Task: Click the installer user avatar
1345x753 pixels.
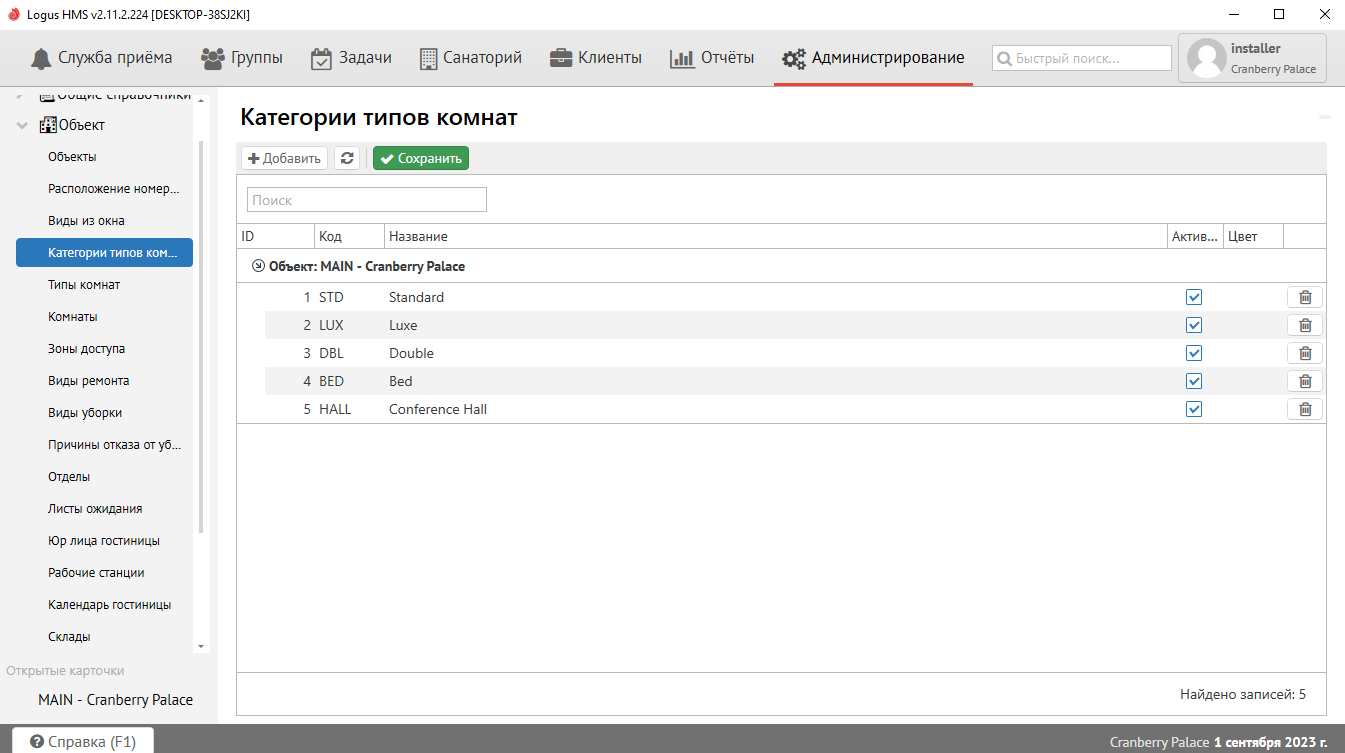Action: coord(1206,58)
